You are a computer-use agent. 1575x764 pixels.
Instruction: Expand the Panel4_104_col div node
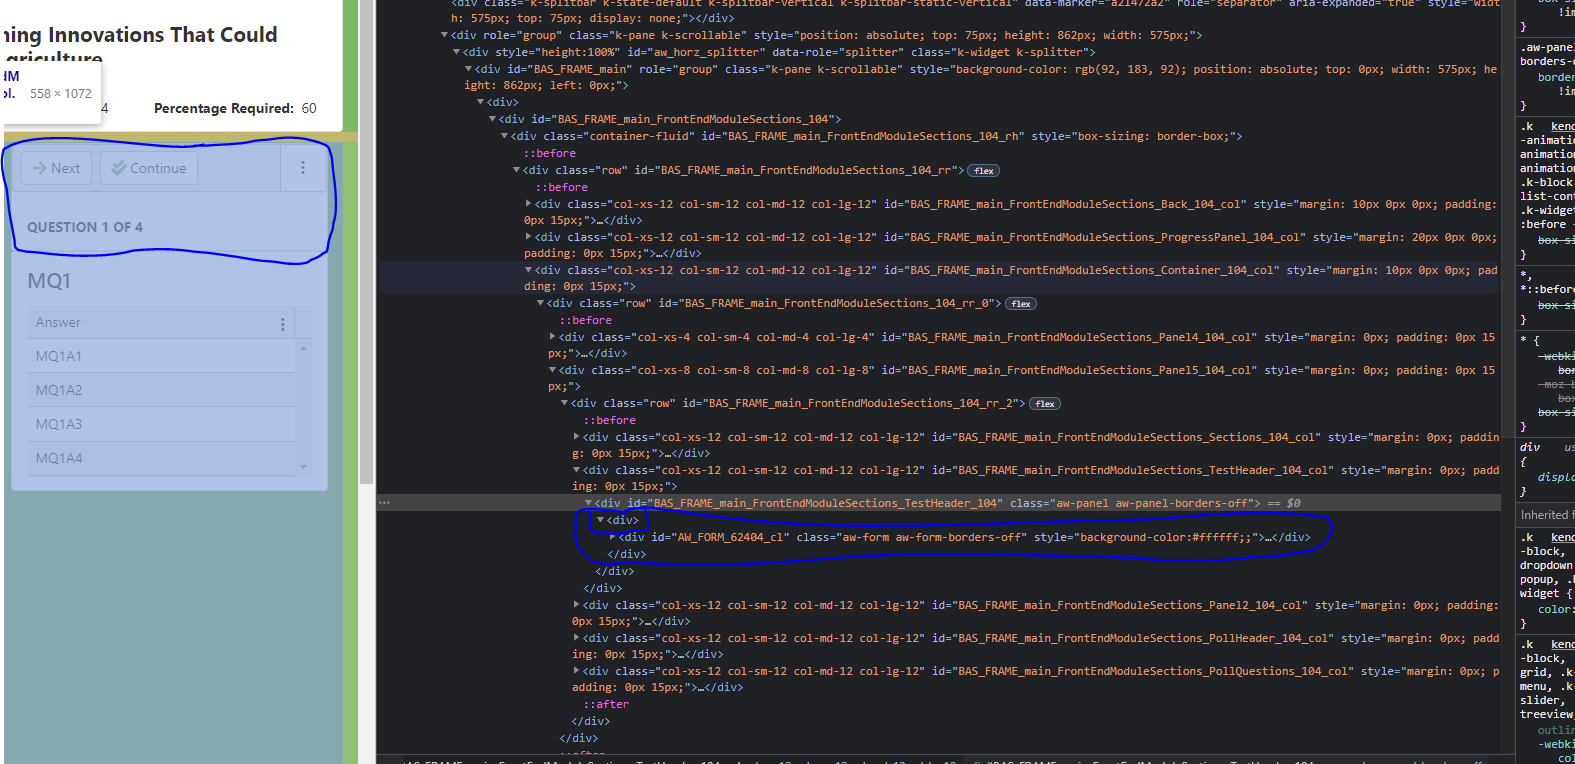[x=553, y=337]
